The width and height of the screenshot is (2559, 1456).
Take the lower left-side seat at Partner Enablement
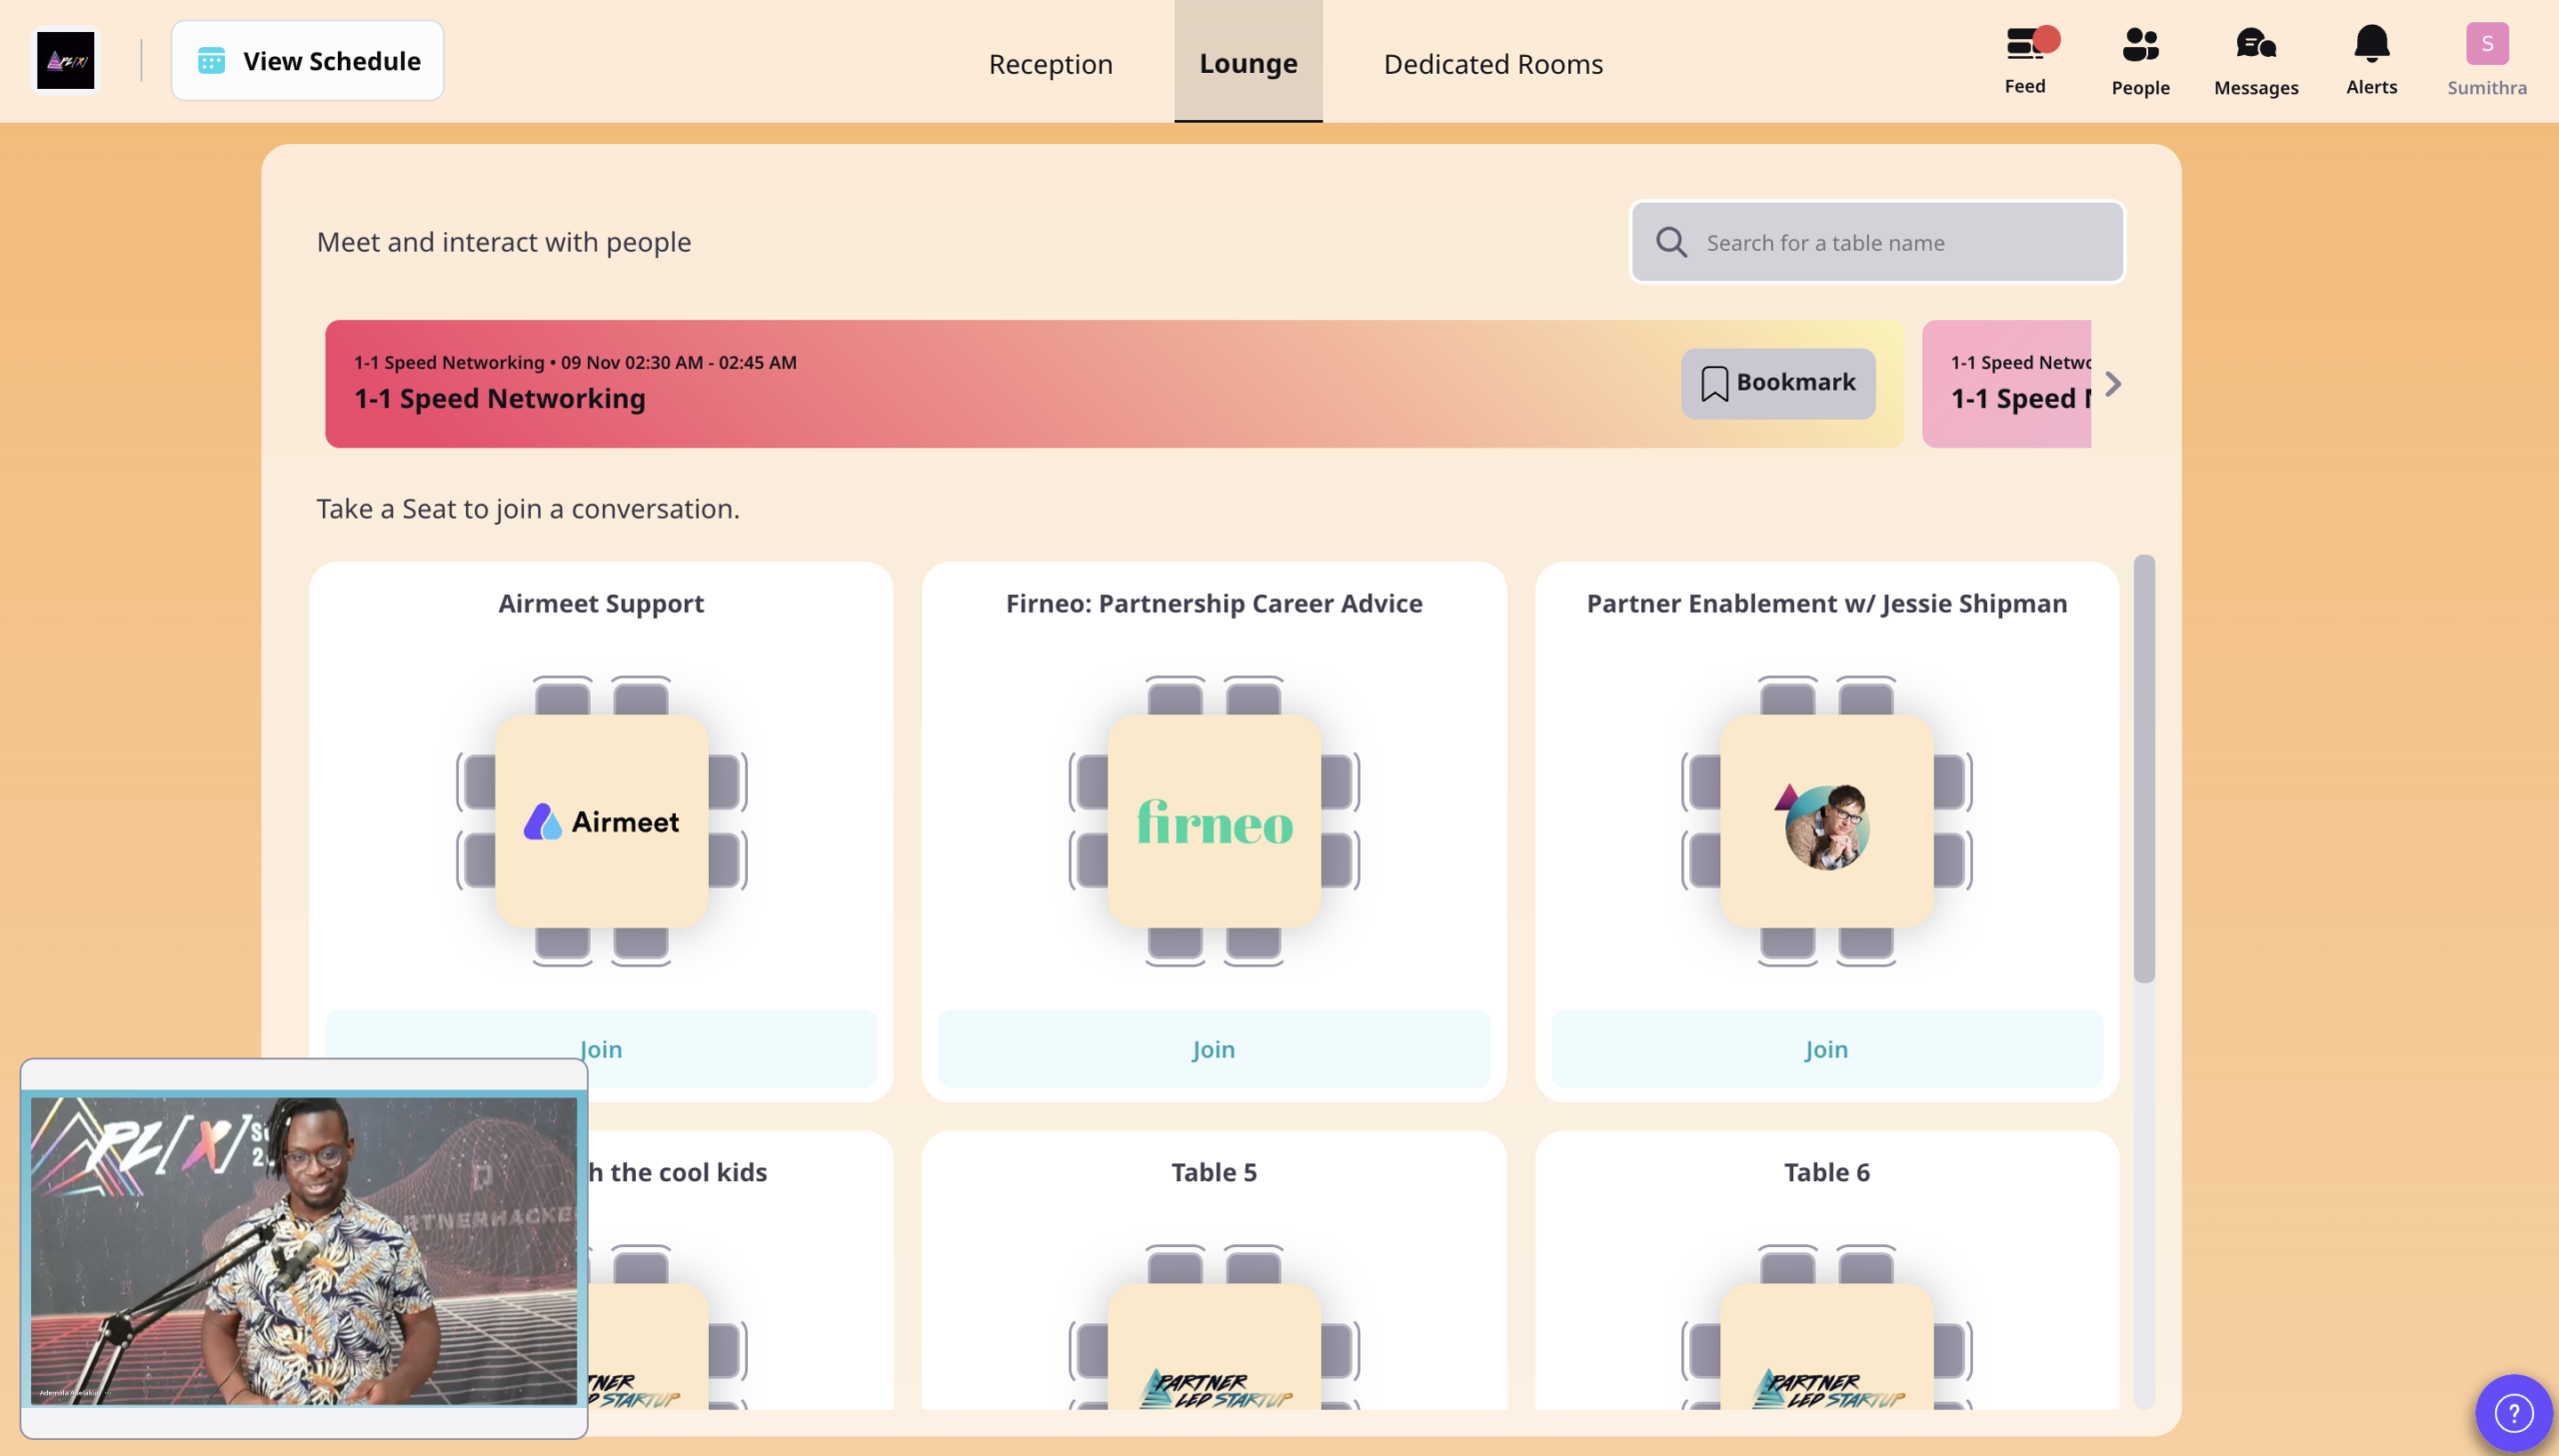(x=1702, y=860)
